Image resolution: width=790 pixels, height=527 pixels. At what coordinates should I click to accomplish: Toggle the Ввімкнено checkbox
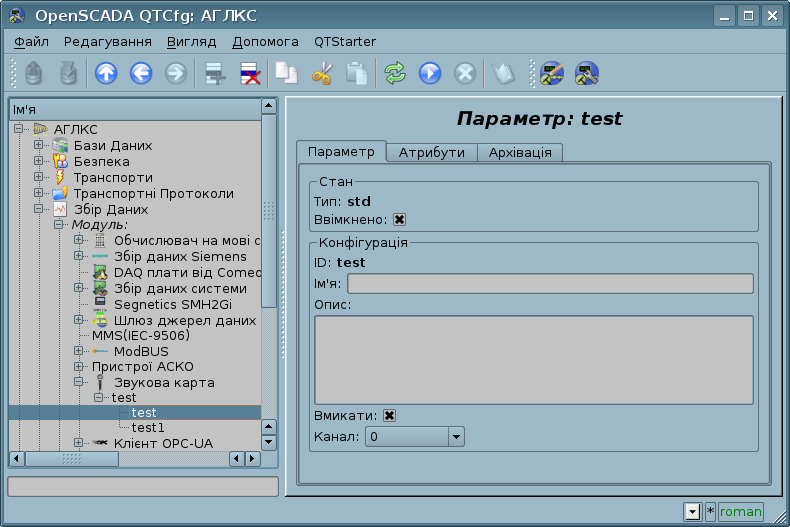[399, 220]
